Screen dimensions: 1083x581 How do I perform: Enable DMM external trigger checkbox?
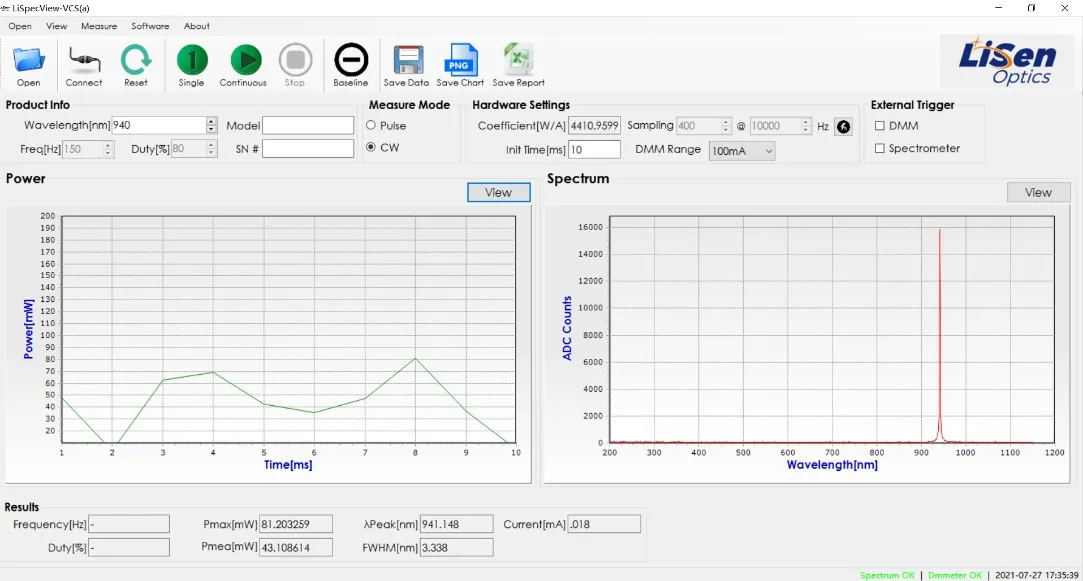pos(880,126)
